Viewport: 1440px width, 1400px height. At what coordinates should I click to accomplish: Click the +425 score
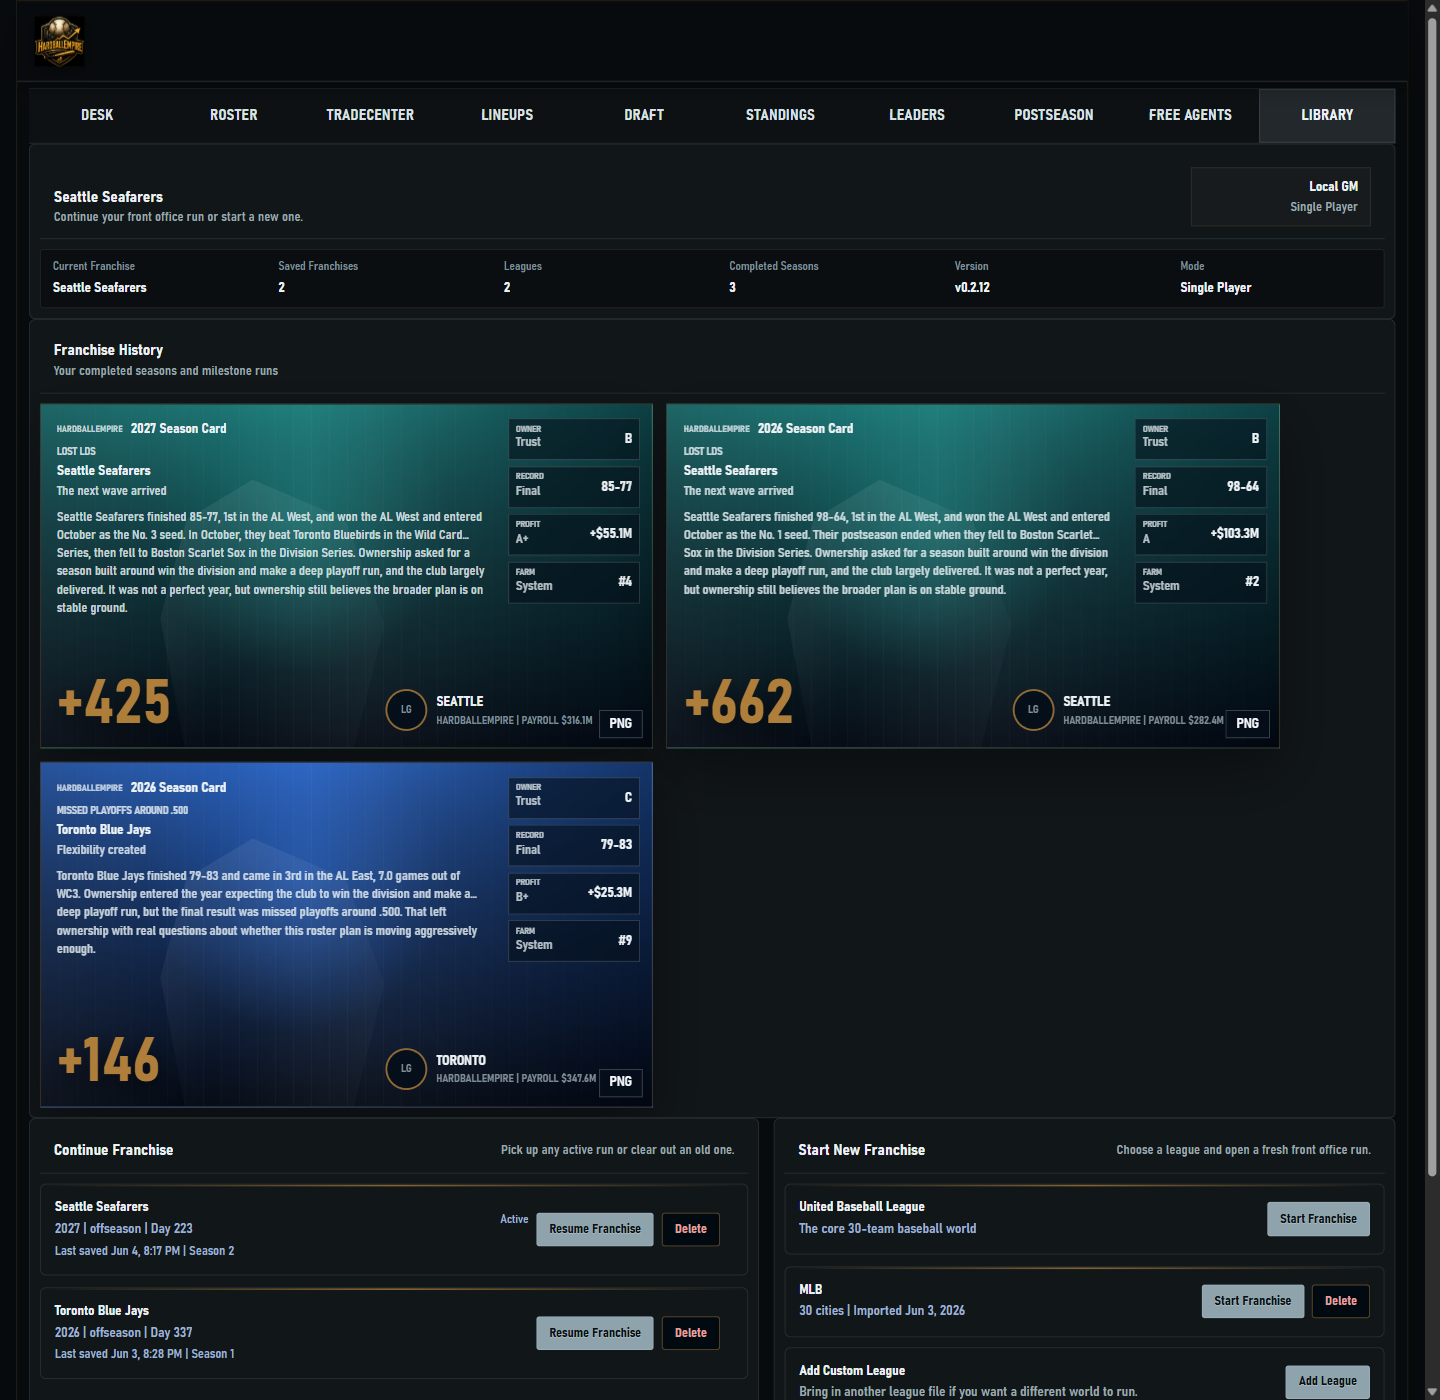(x=114, y=702)
